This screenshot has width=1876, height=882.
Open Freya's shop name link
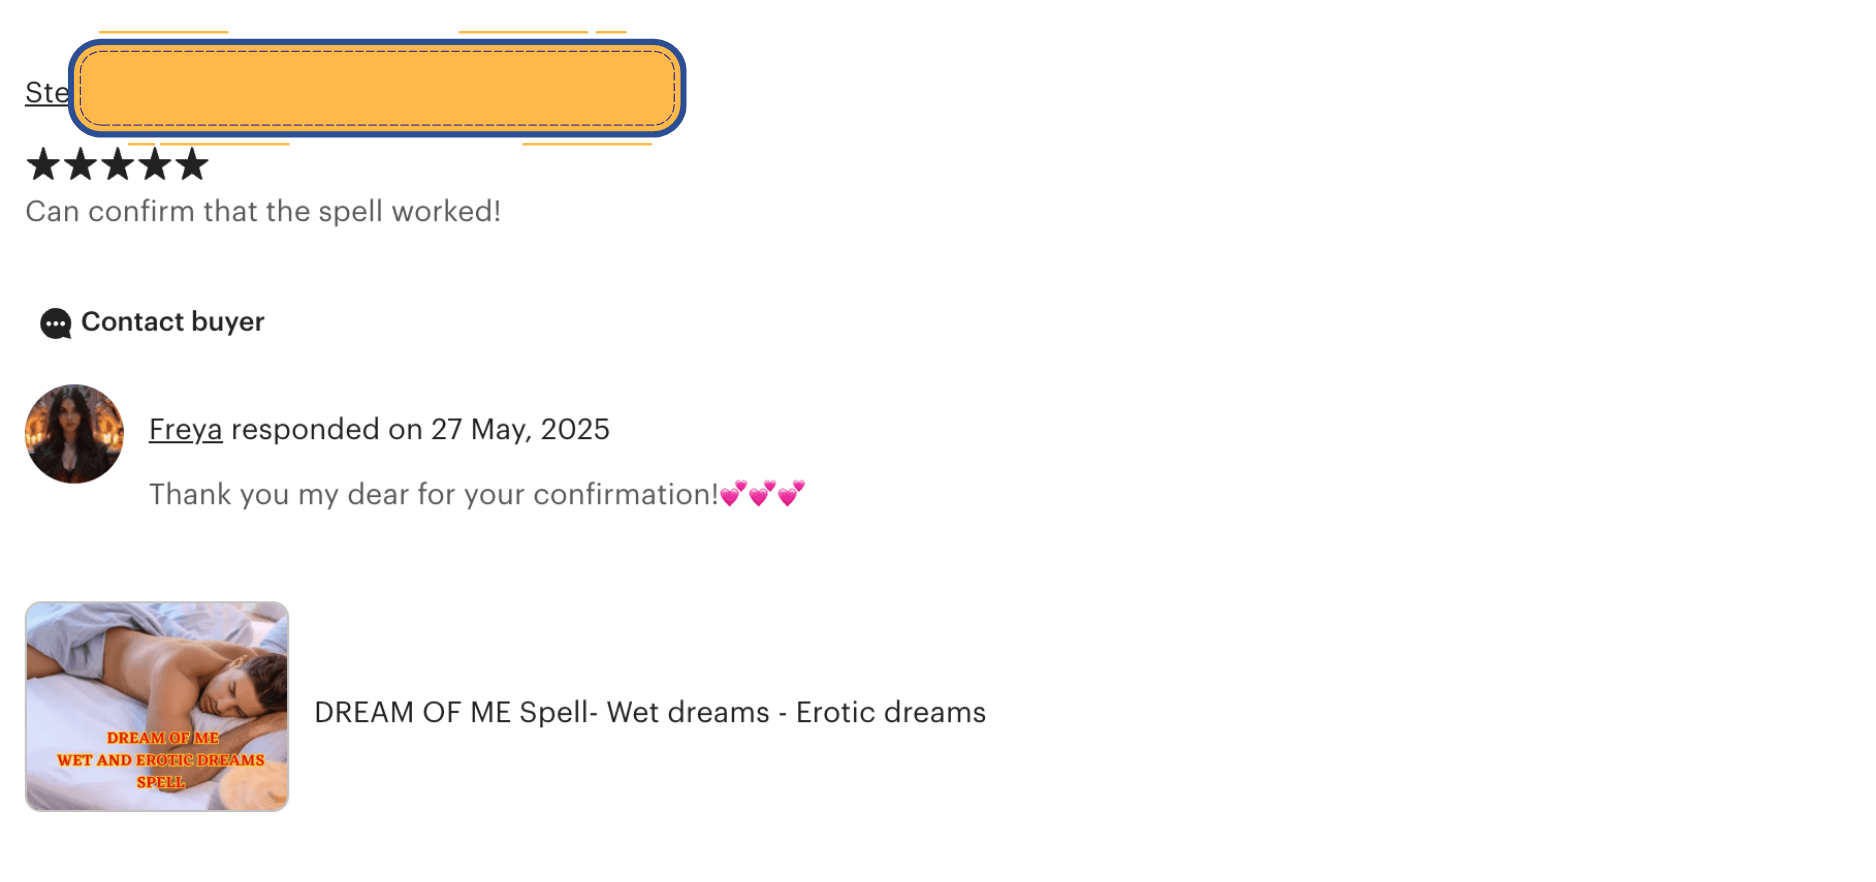pos(185,430)
